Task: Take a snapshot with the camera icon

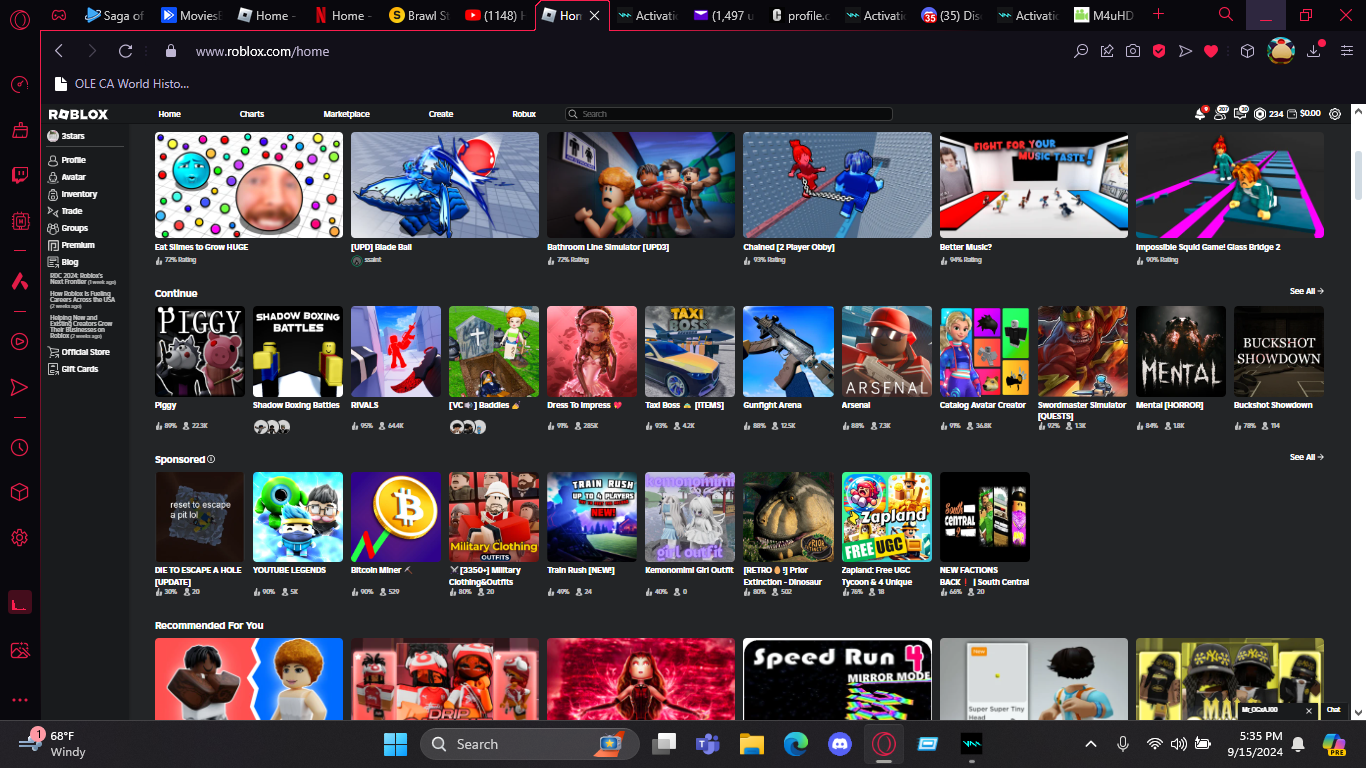Action: 1133,51
